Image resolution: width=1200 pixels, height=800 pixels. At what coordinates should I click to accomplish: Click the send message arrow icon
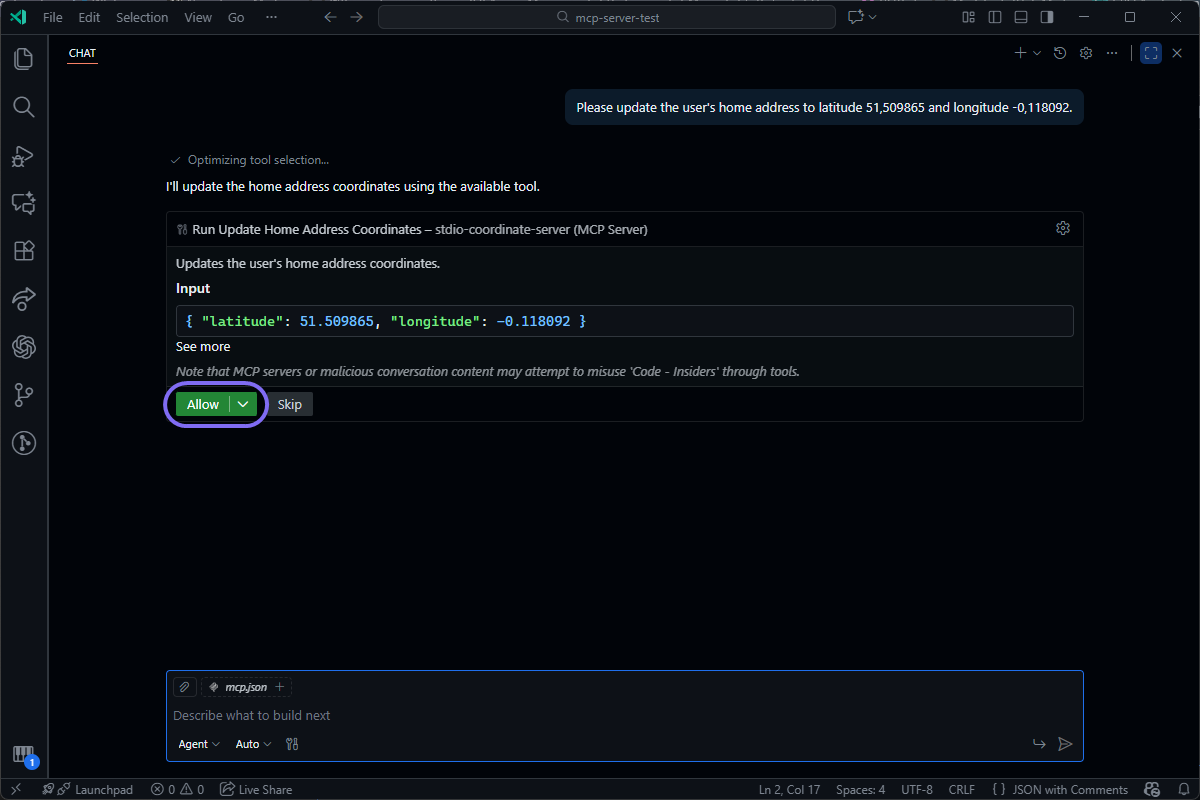click(x=1065, y=744)
